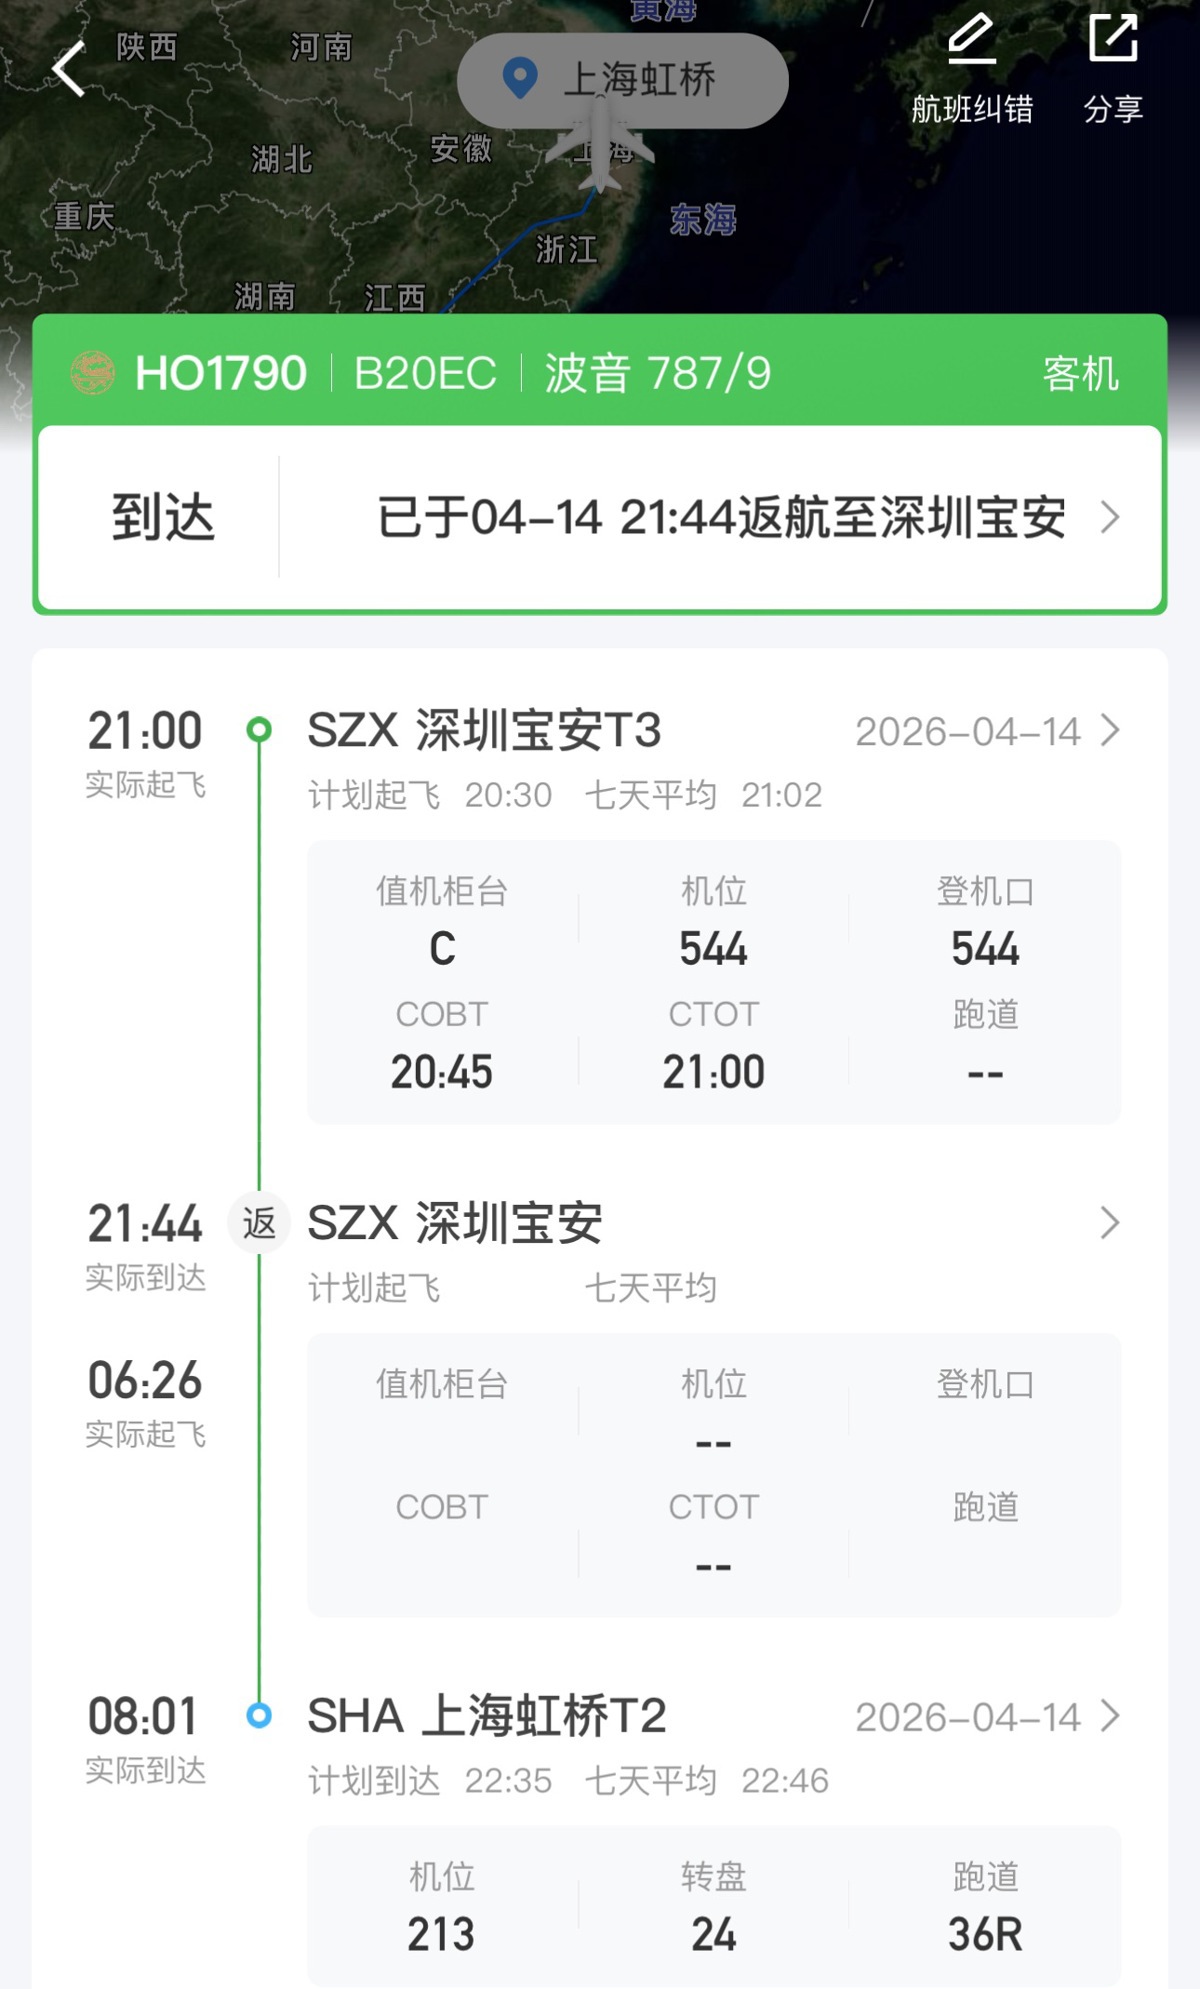Tap flight number HO1790
Image resolution: width=1200 pixels, height=1989 pixels.
click(x=221, y=374)
